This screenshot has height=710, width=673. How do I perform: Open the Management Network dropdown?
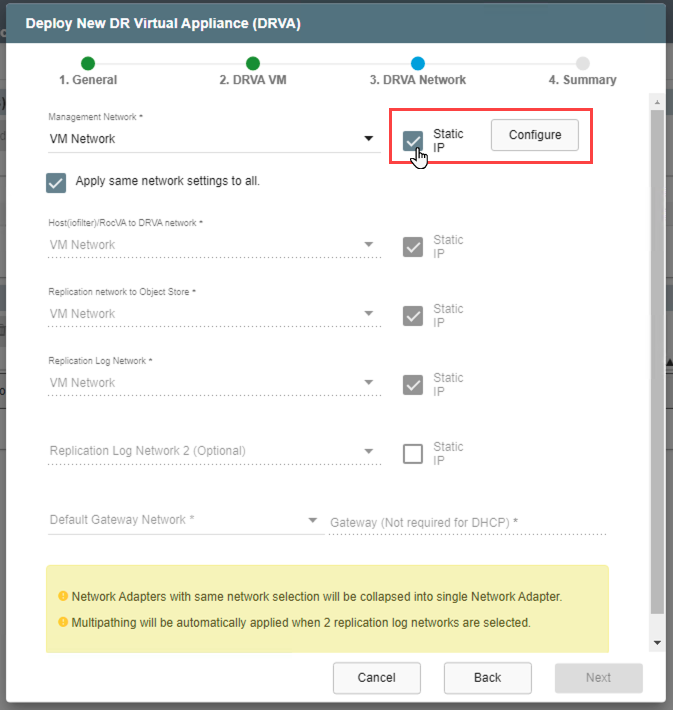point(212,139)
